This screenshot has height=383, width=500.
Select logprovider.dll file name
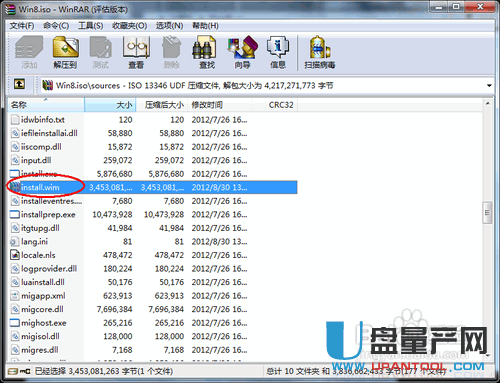point(49,269)
